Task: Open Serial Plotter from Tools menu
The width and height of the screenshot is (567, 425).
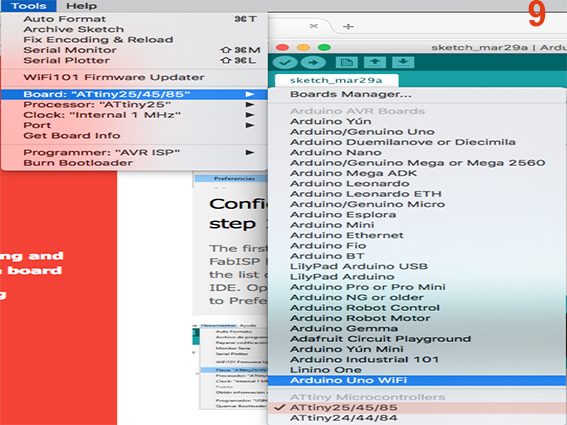Action: pyautogui.click(x=135, y=60)
